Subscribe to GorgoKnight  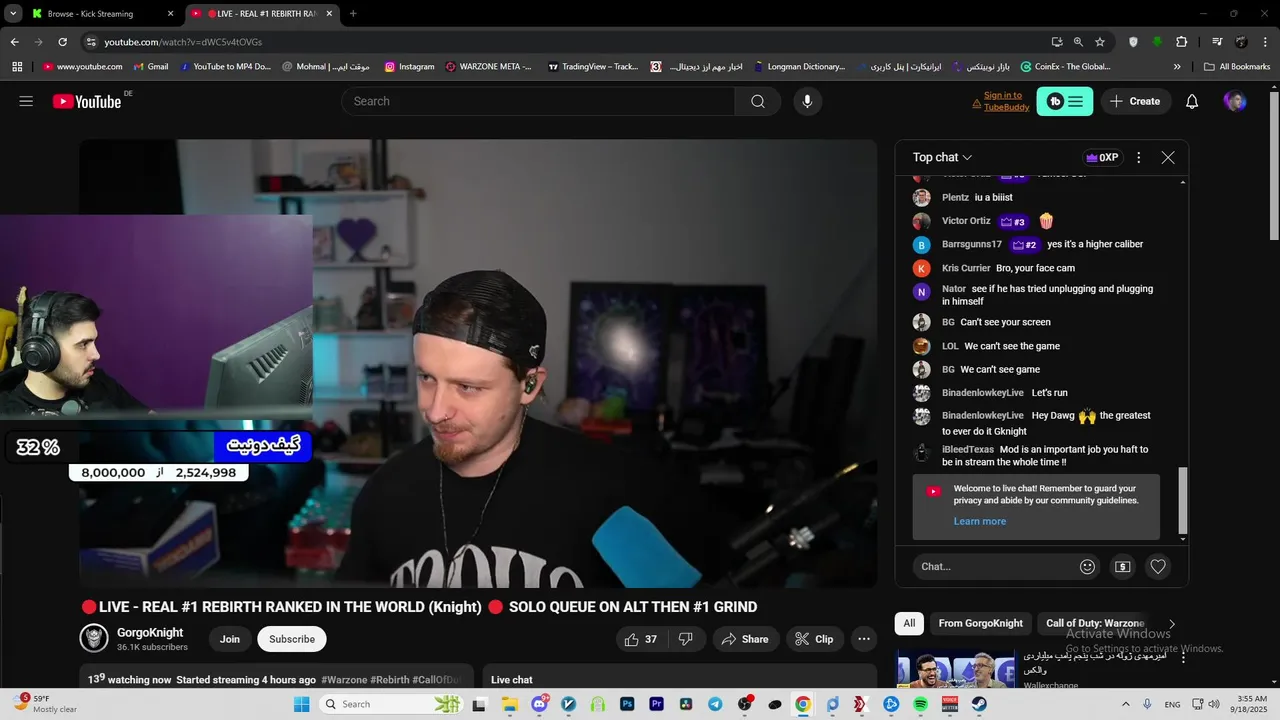click(292, 639)
